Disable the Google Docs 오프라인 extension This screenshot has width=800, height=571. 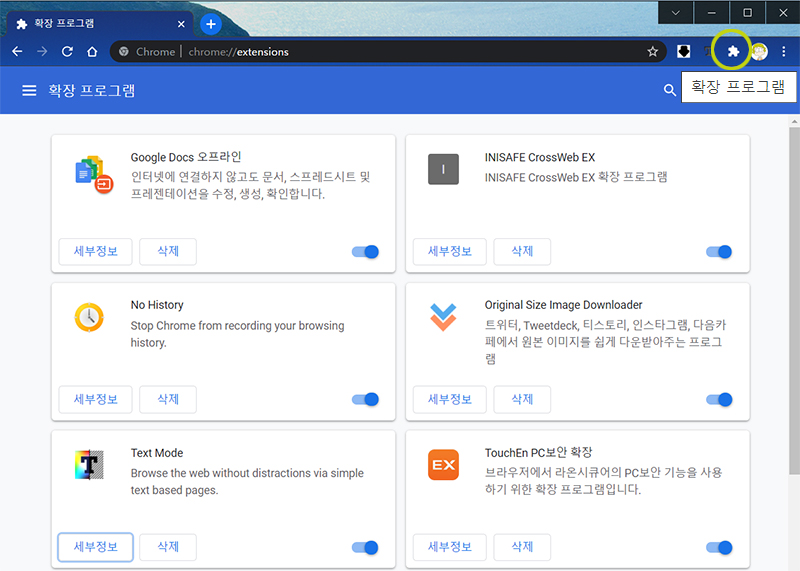point(365,252)
